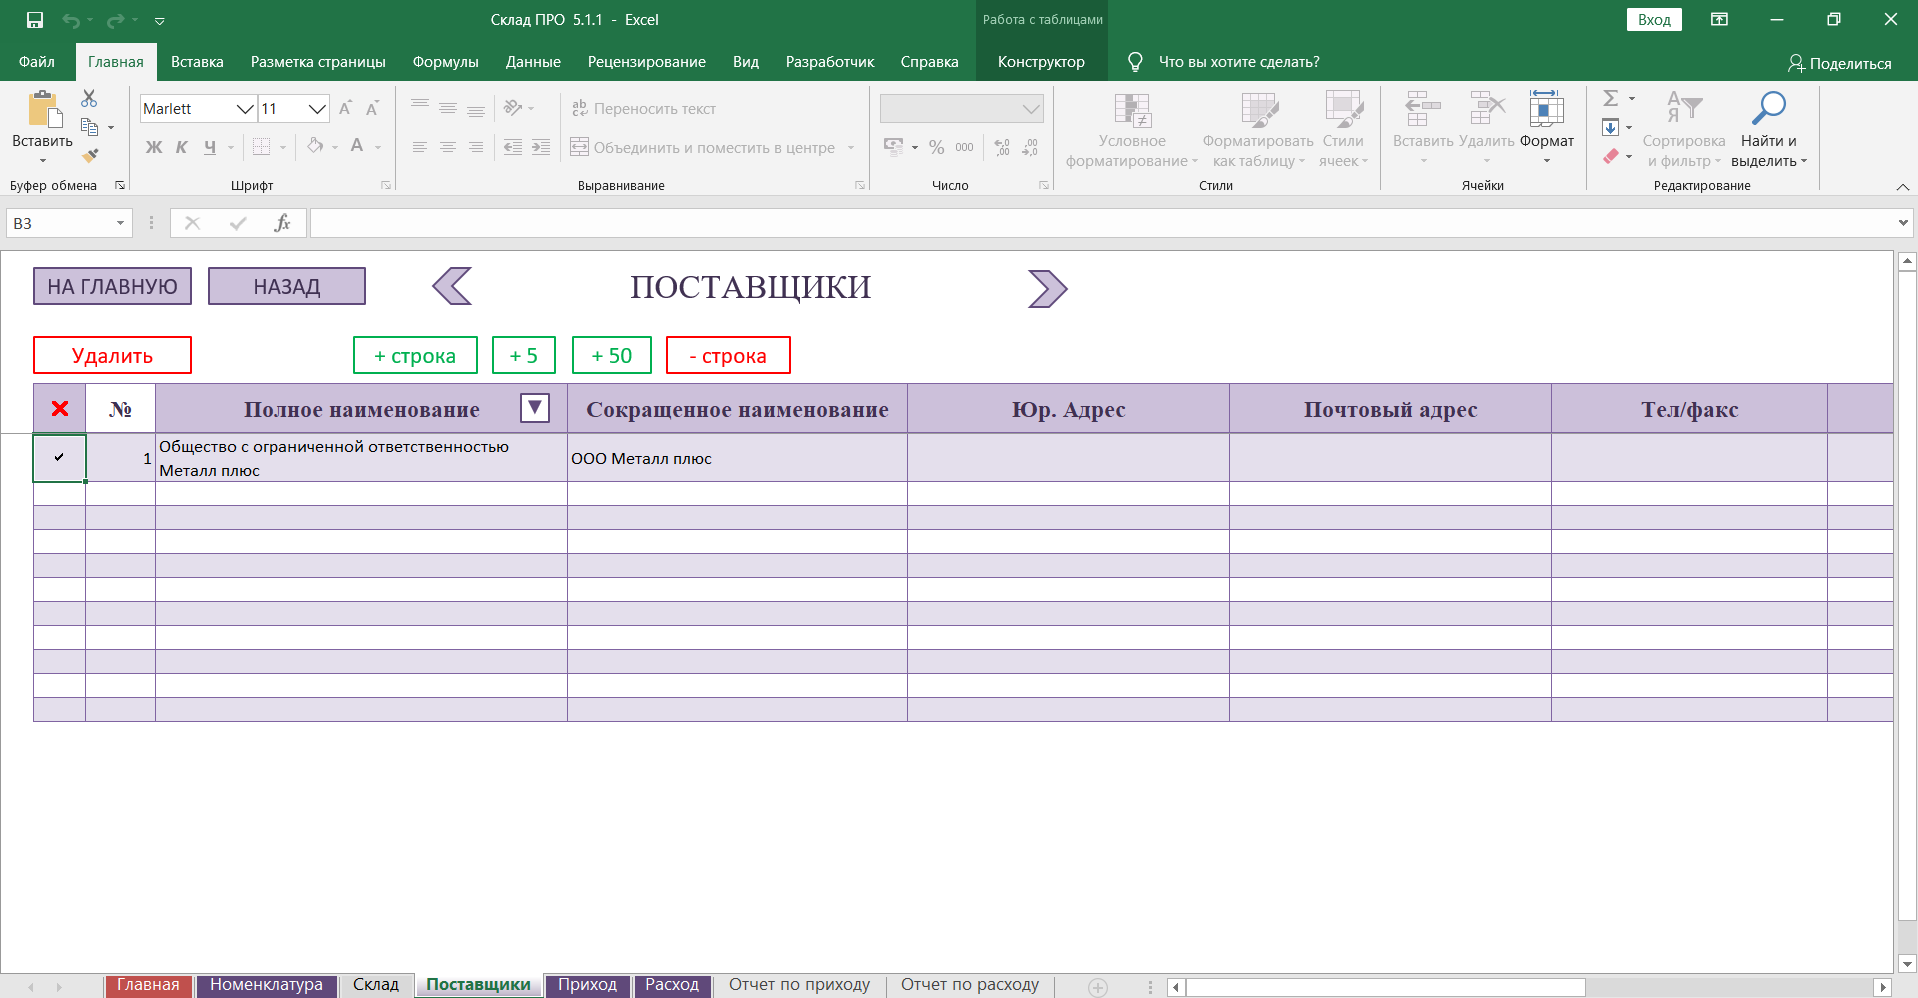This screenshot has height=998, width=1918.
Task: Click the + строка button
Action: 415,356
